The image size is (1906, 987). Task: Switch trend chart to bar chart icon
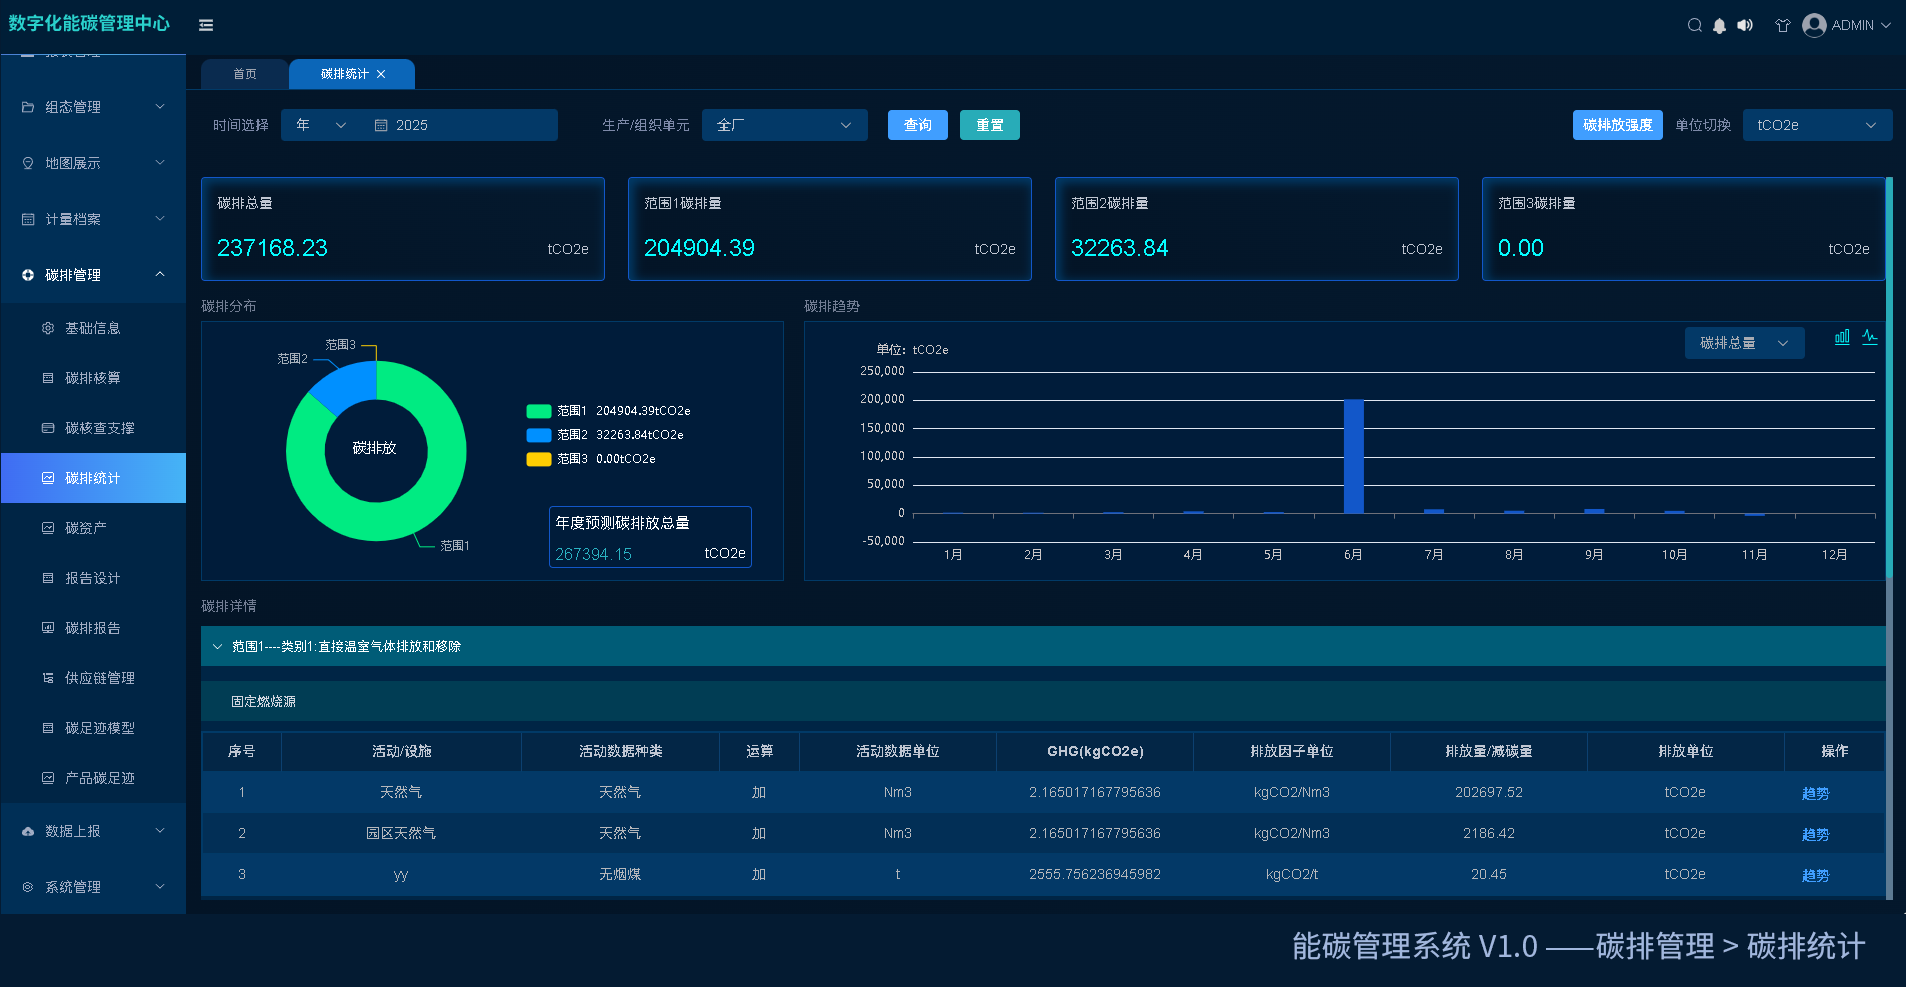(1842, 338)
